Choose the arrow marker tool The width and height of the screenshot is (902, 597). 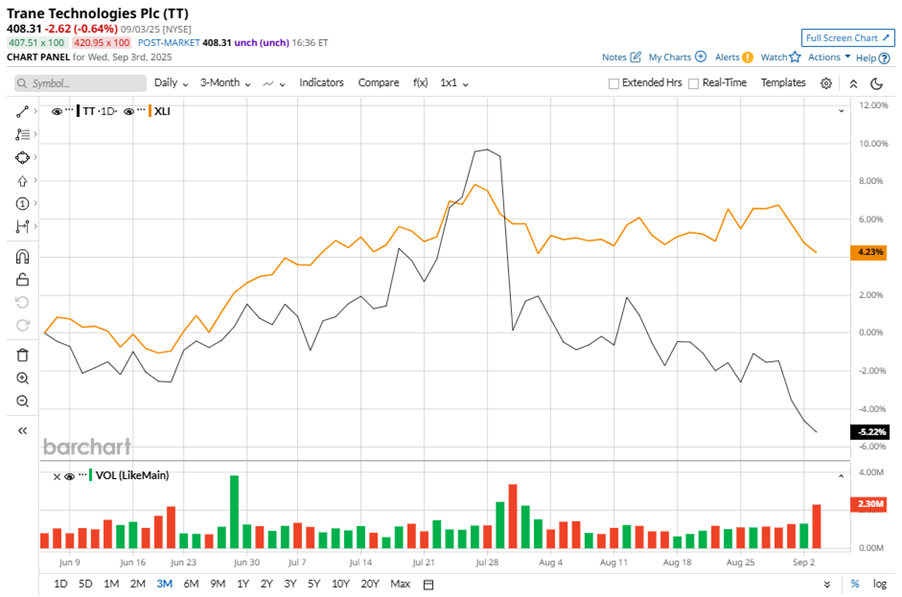click(x=22, y=181)
